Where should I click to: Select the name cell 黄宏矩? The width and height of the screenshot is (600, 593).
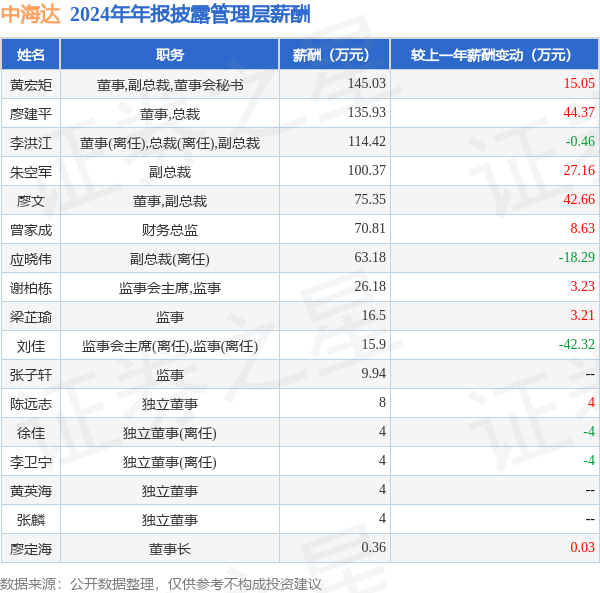tap(31, 85)
